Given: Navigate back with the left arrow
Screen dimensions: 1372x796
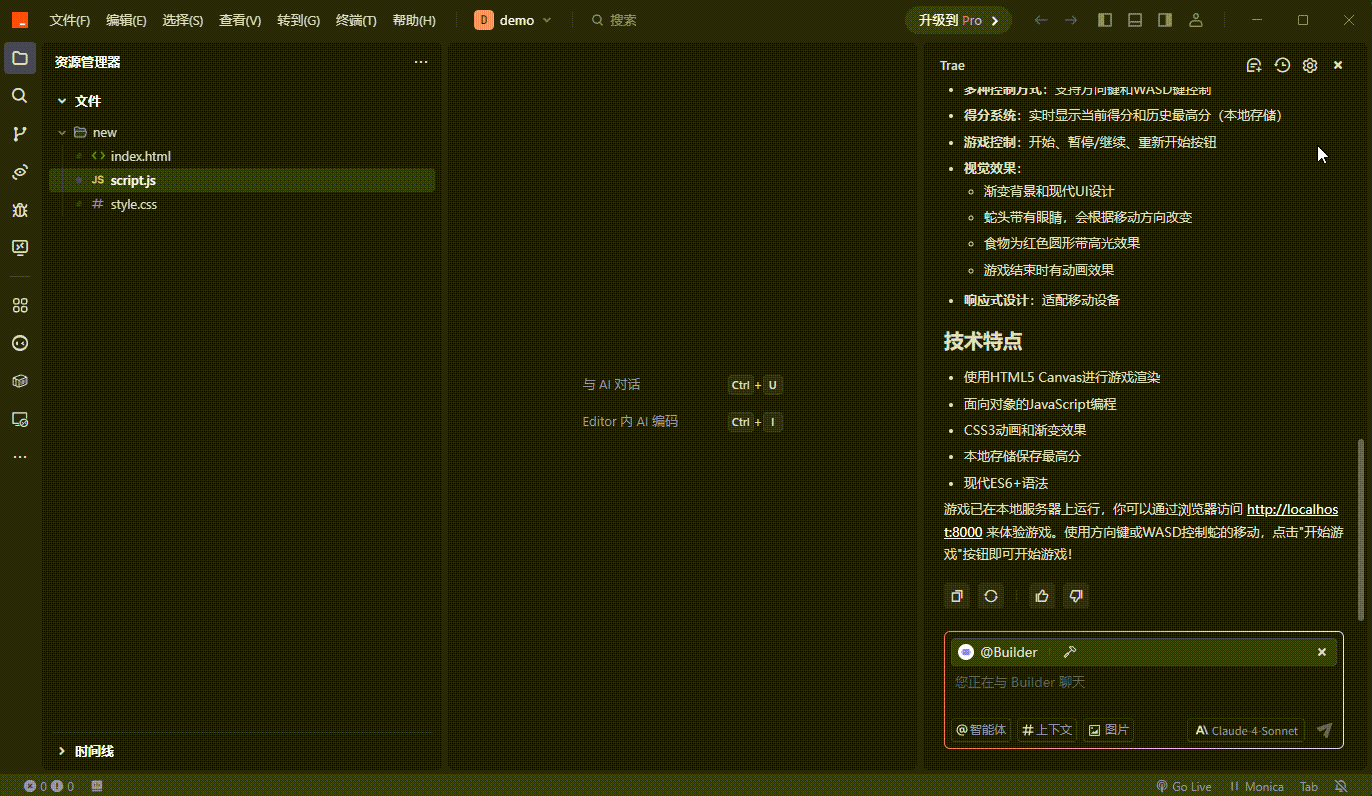Looking at the screenshot, I should (1041, 20).
